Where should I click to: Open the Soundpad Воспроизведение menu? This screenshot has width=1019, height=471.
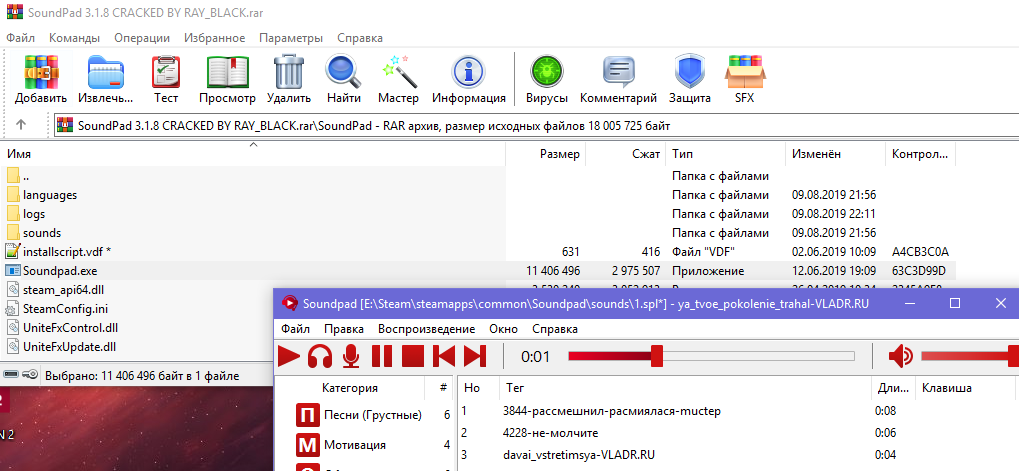click(426, 329)
